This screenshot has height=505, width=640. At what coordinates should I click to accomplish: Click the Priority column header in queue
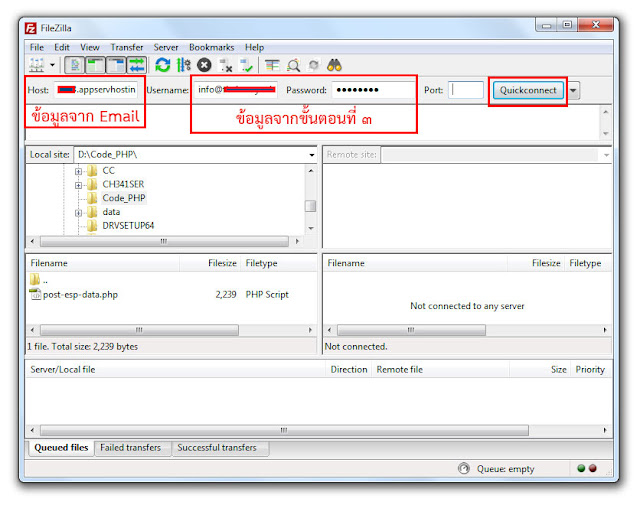click(x=590, y=369)
